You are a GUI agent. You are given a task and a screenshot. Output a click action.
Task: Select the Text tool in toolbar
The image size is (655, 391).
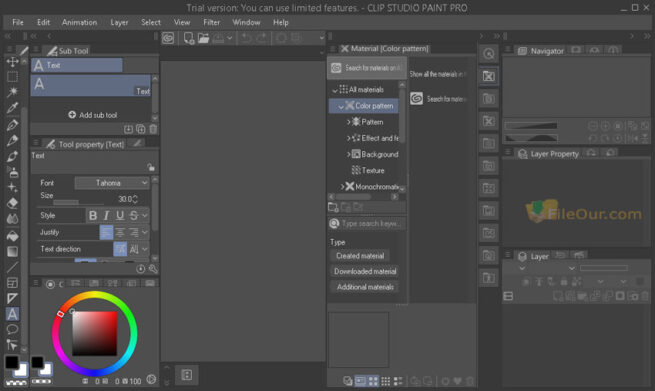(x=13, y=314)
